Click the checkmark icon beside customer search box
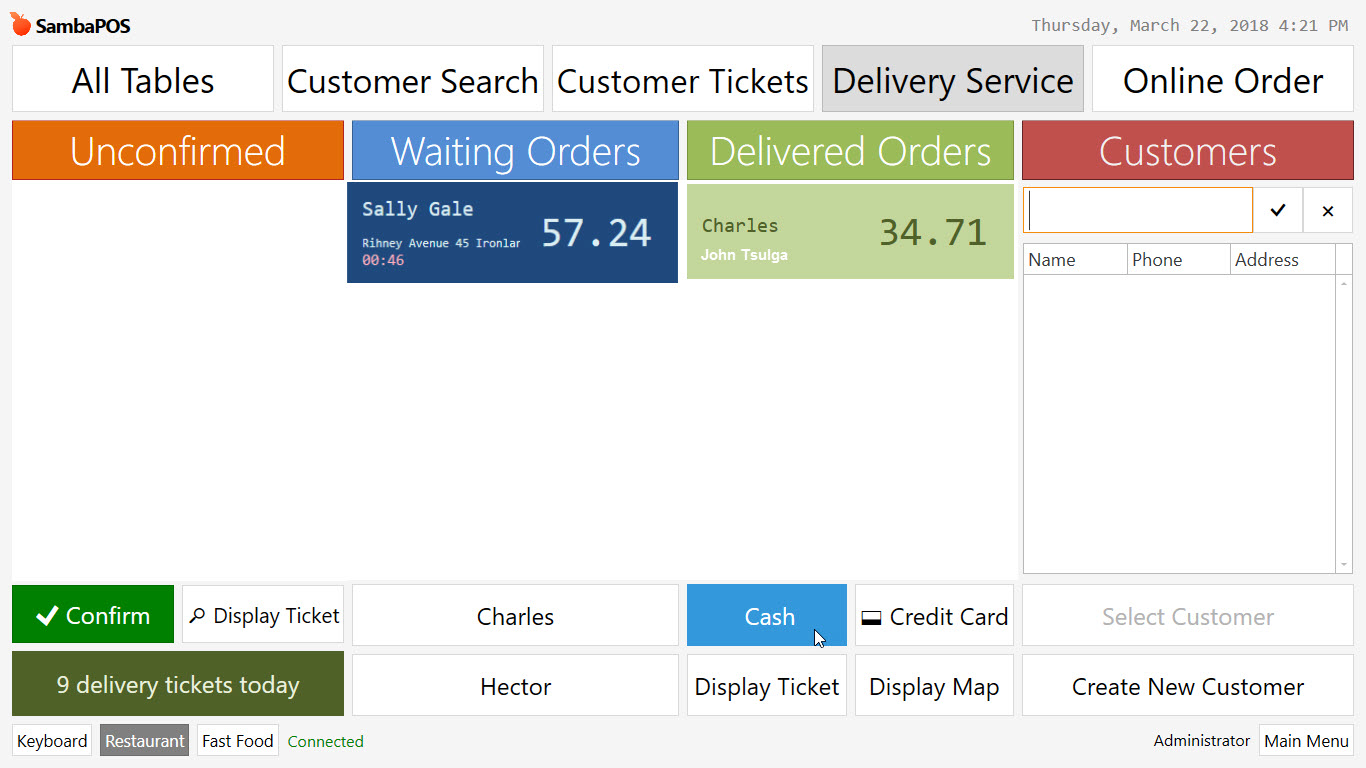The height and width of the screenshot is (768, 1366). tap(1278, 210)
